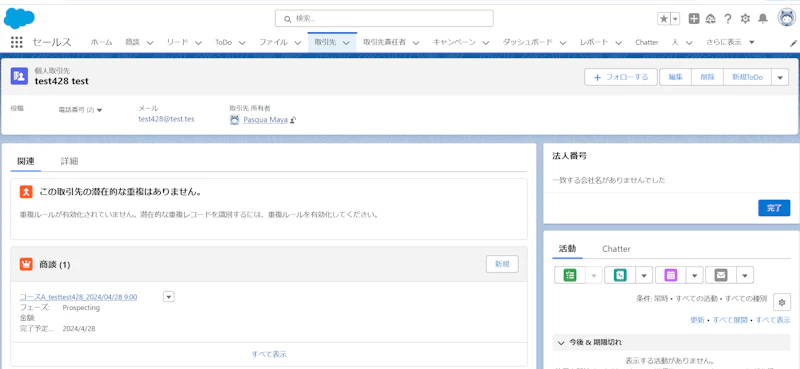Click the フォローする button
This screenshot has height=369, width=800.
click(x=621, y=77)
